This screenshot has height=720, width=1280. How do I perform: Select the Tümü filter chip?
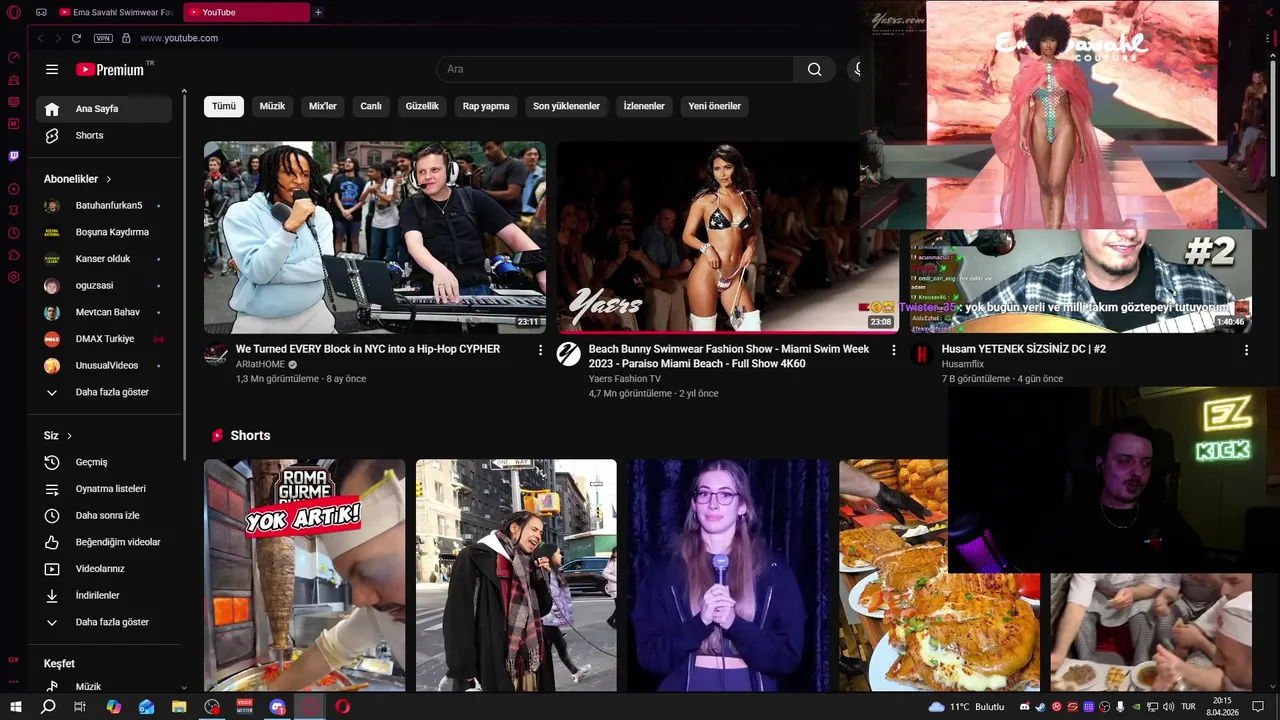coord(224,106)
